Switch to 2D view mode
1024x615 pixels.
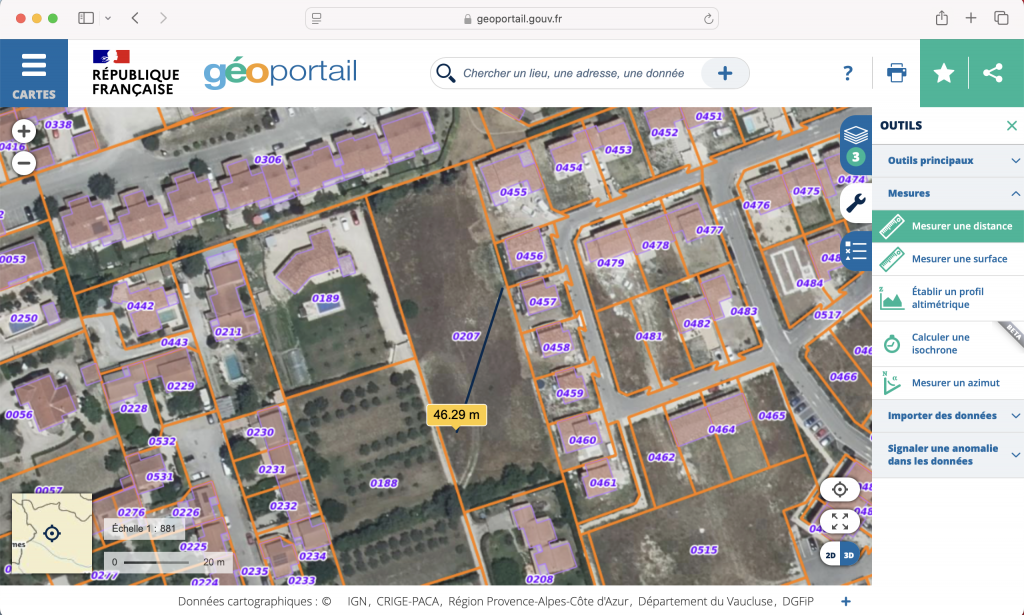830,554
